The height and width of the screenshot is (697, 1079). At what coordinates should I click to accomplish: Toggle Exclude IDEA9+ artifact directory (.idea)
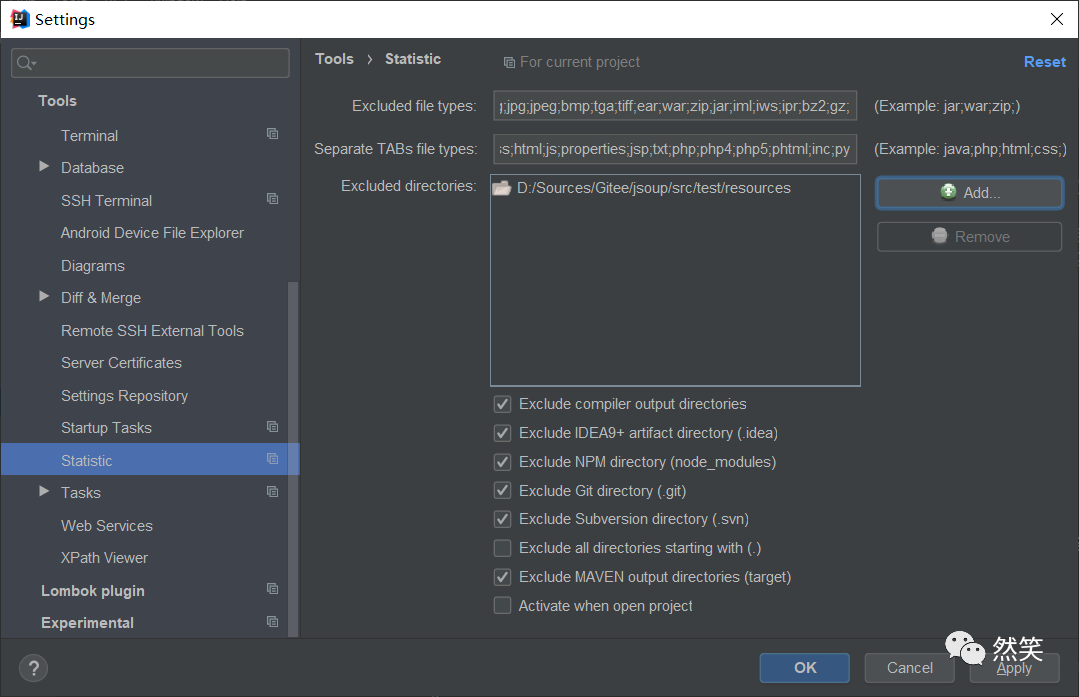[x=502, y=433]
